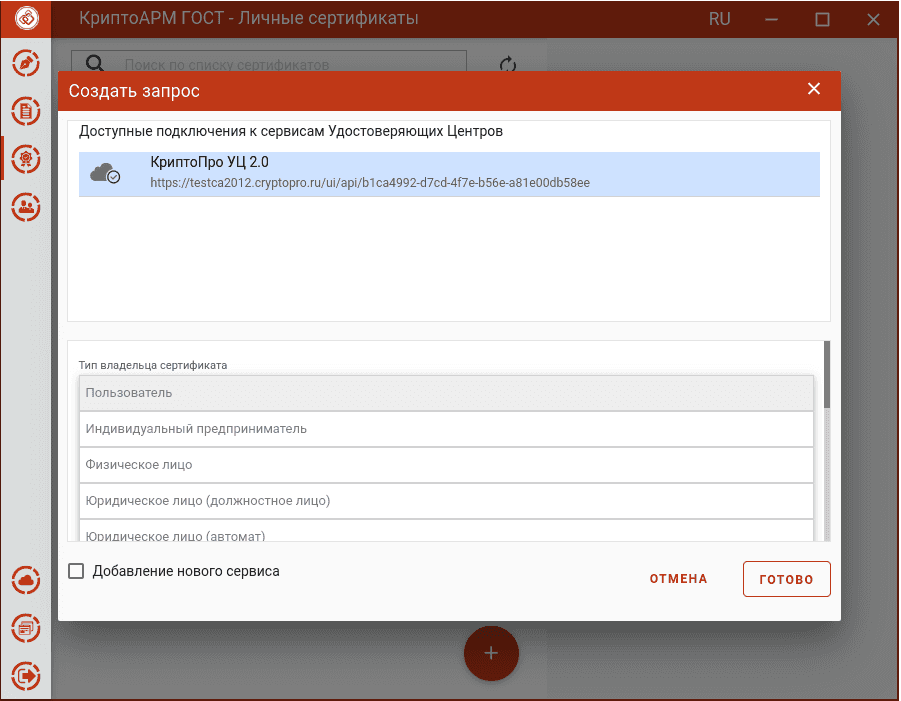Select the КриптоПро УЦ 2.0 connection
The height and width of the screenshot is (701, 901).
tap(449, 174)
